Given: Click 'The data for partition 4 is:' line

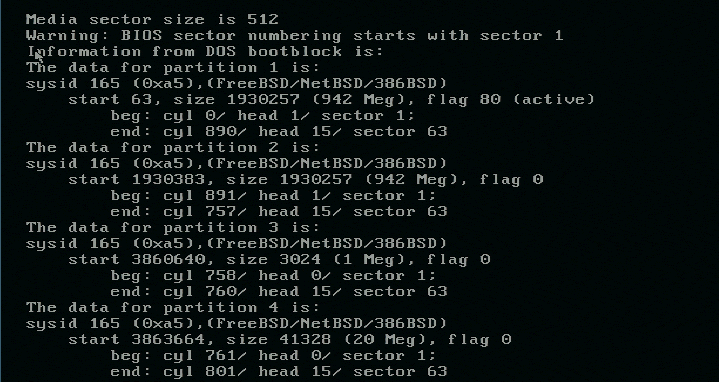Looking at the screenshot, I should coord(173,308).
